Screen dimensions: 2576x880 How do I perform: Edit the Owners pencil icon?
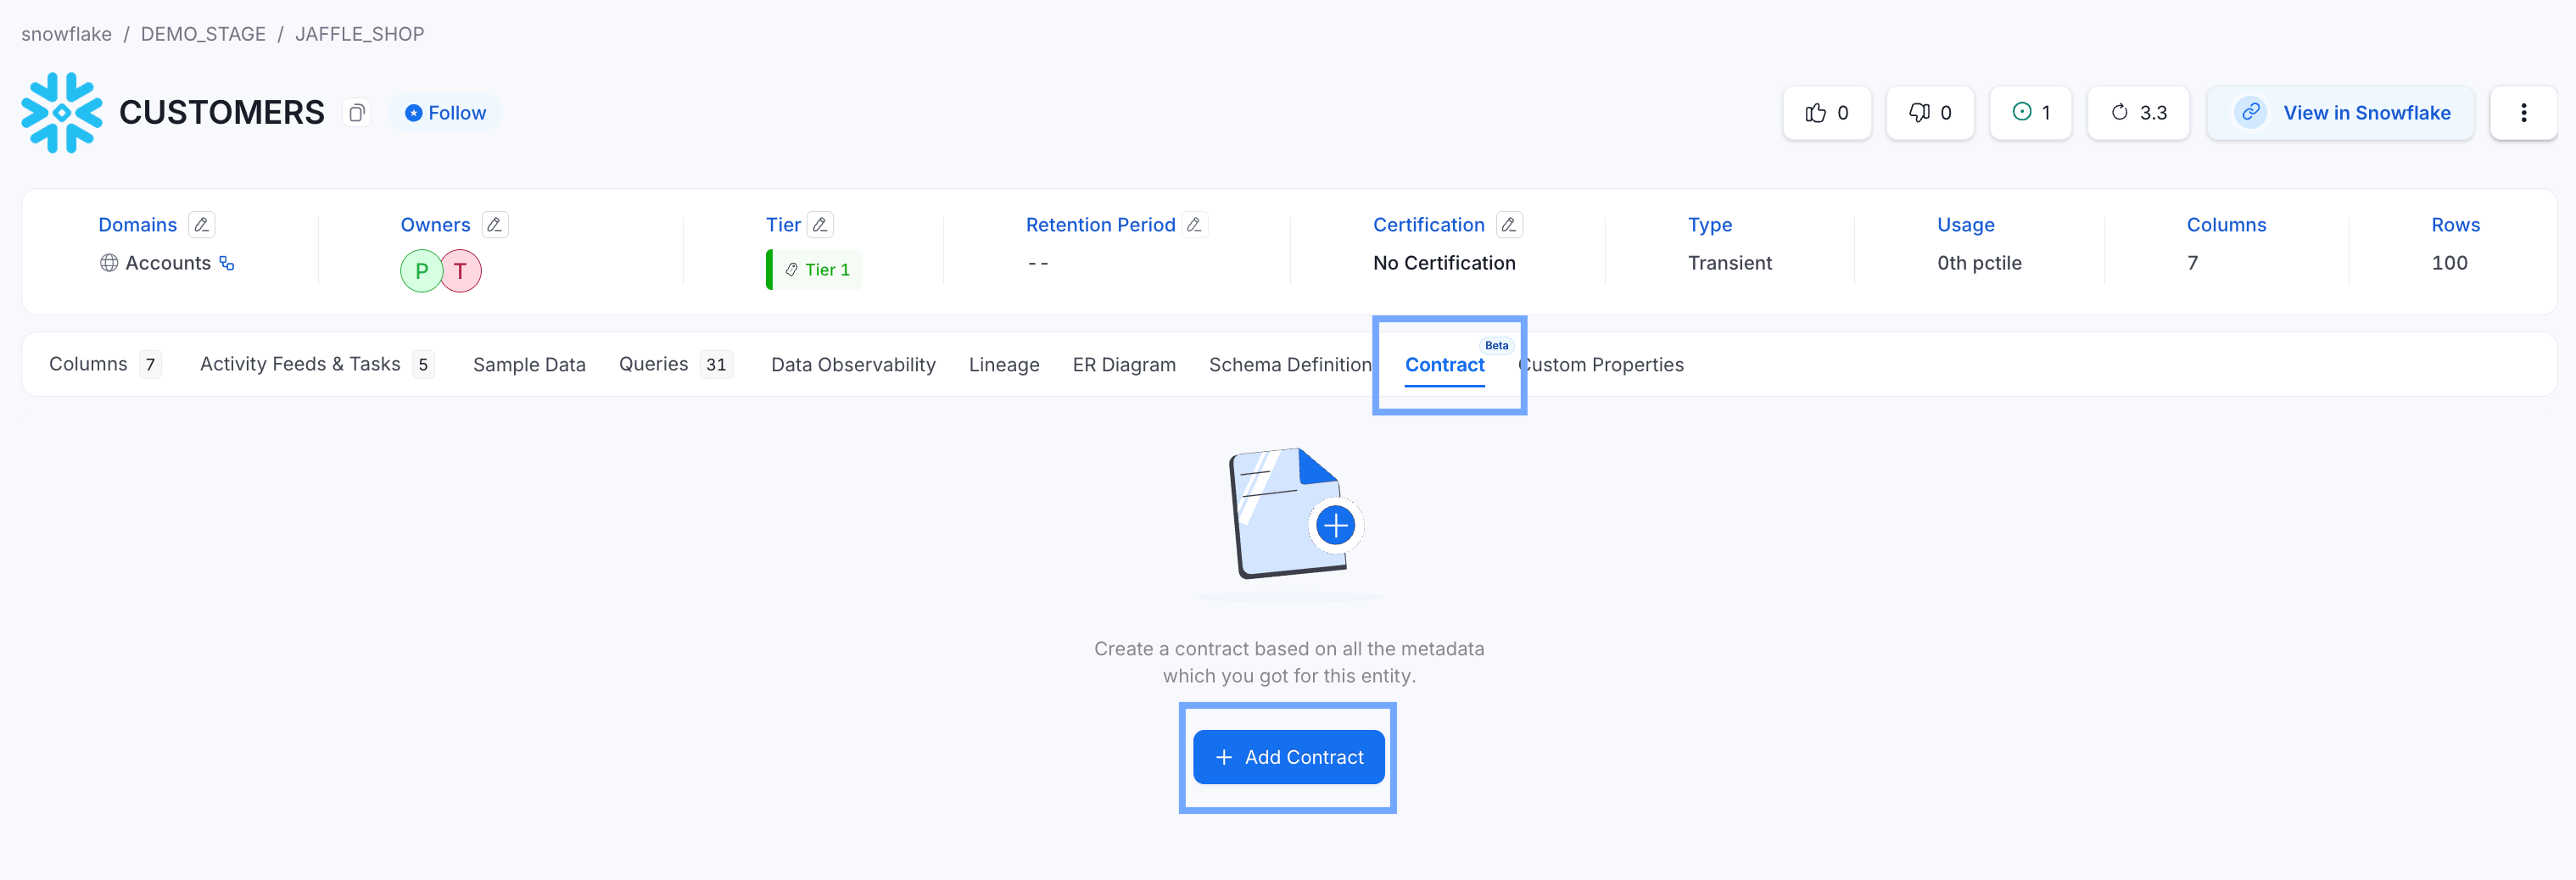pos(495,225)
